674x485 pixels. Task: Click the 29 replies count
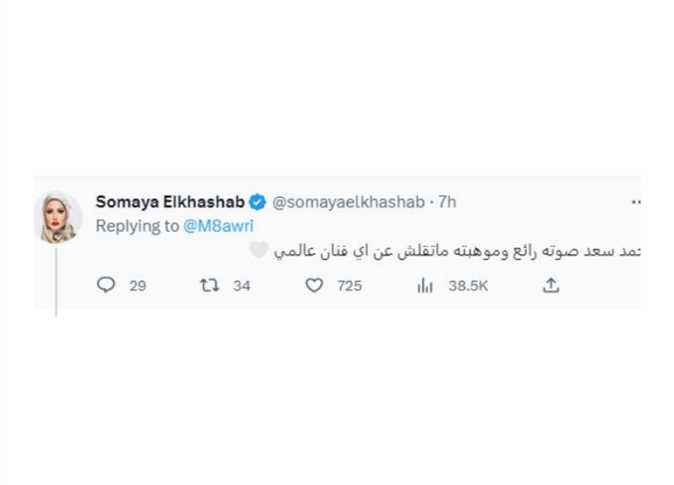coord(138,286)
